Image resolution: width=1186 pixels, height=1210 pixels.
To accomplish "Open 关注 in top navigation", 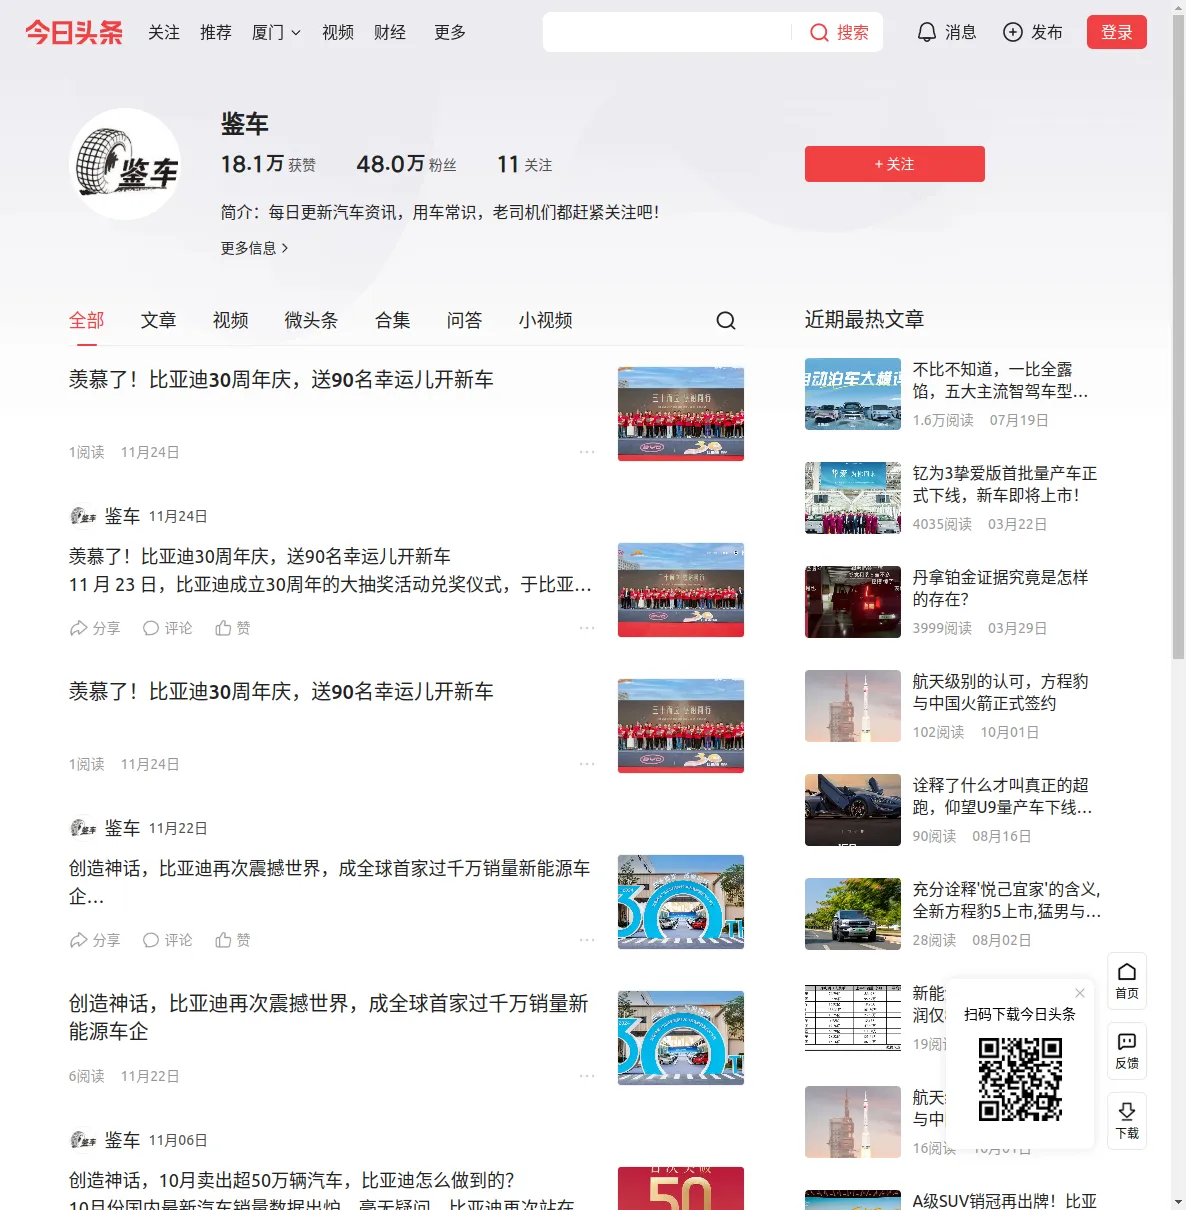I will tap(164, 32).
